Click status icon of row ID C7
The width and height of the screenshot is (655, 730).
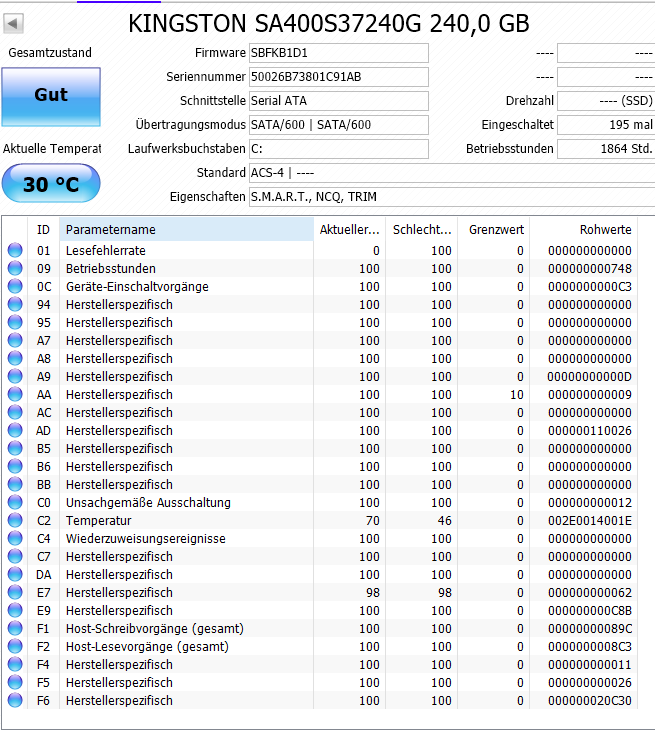pyautogui.click(x=15, y=556)
